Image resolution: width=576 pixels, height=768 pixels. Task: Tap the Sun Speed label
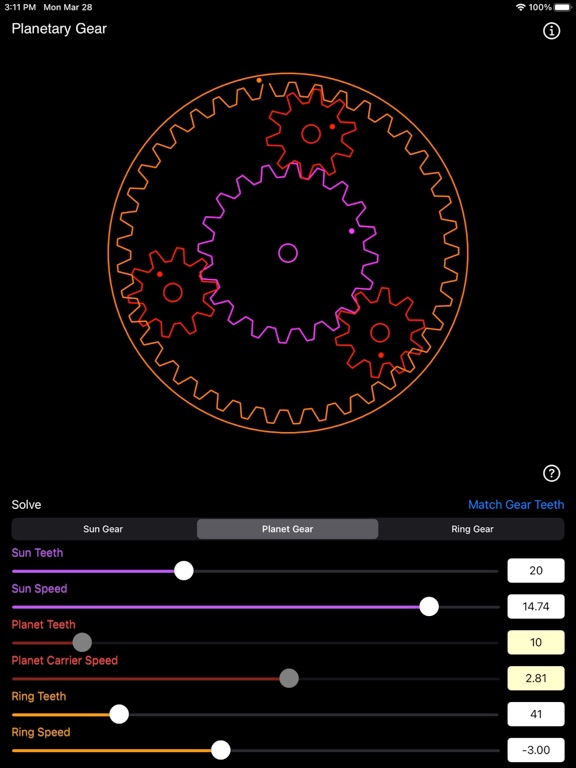[39, 589]
